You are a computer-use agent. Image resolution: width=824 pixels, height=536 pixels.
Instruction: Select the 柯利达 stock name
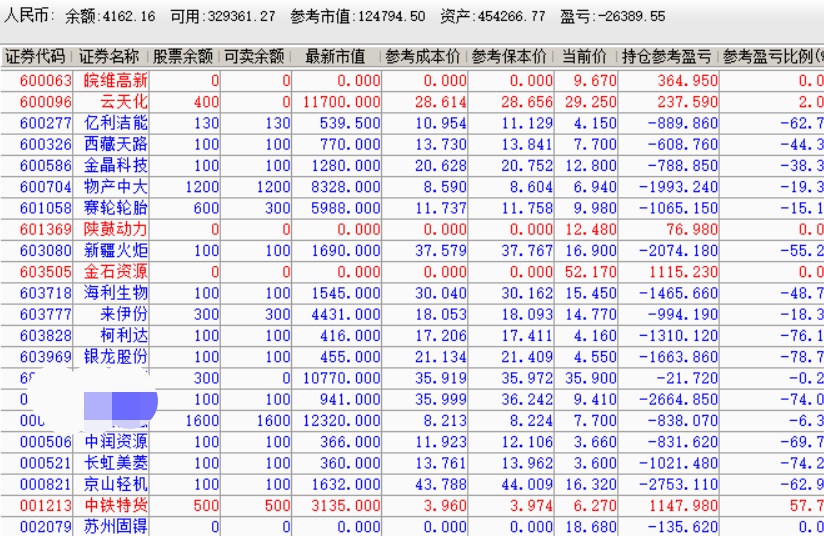tap(124, 336)
